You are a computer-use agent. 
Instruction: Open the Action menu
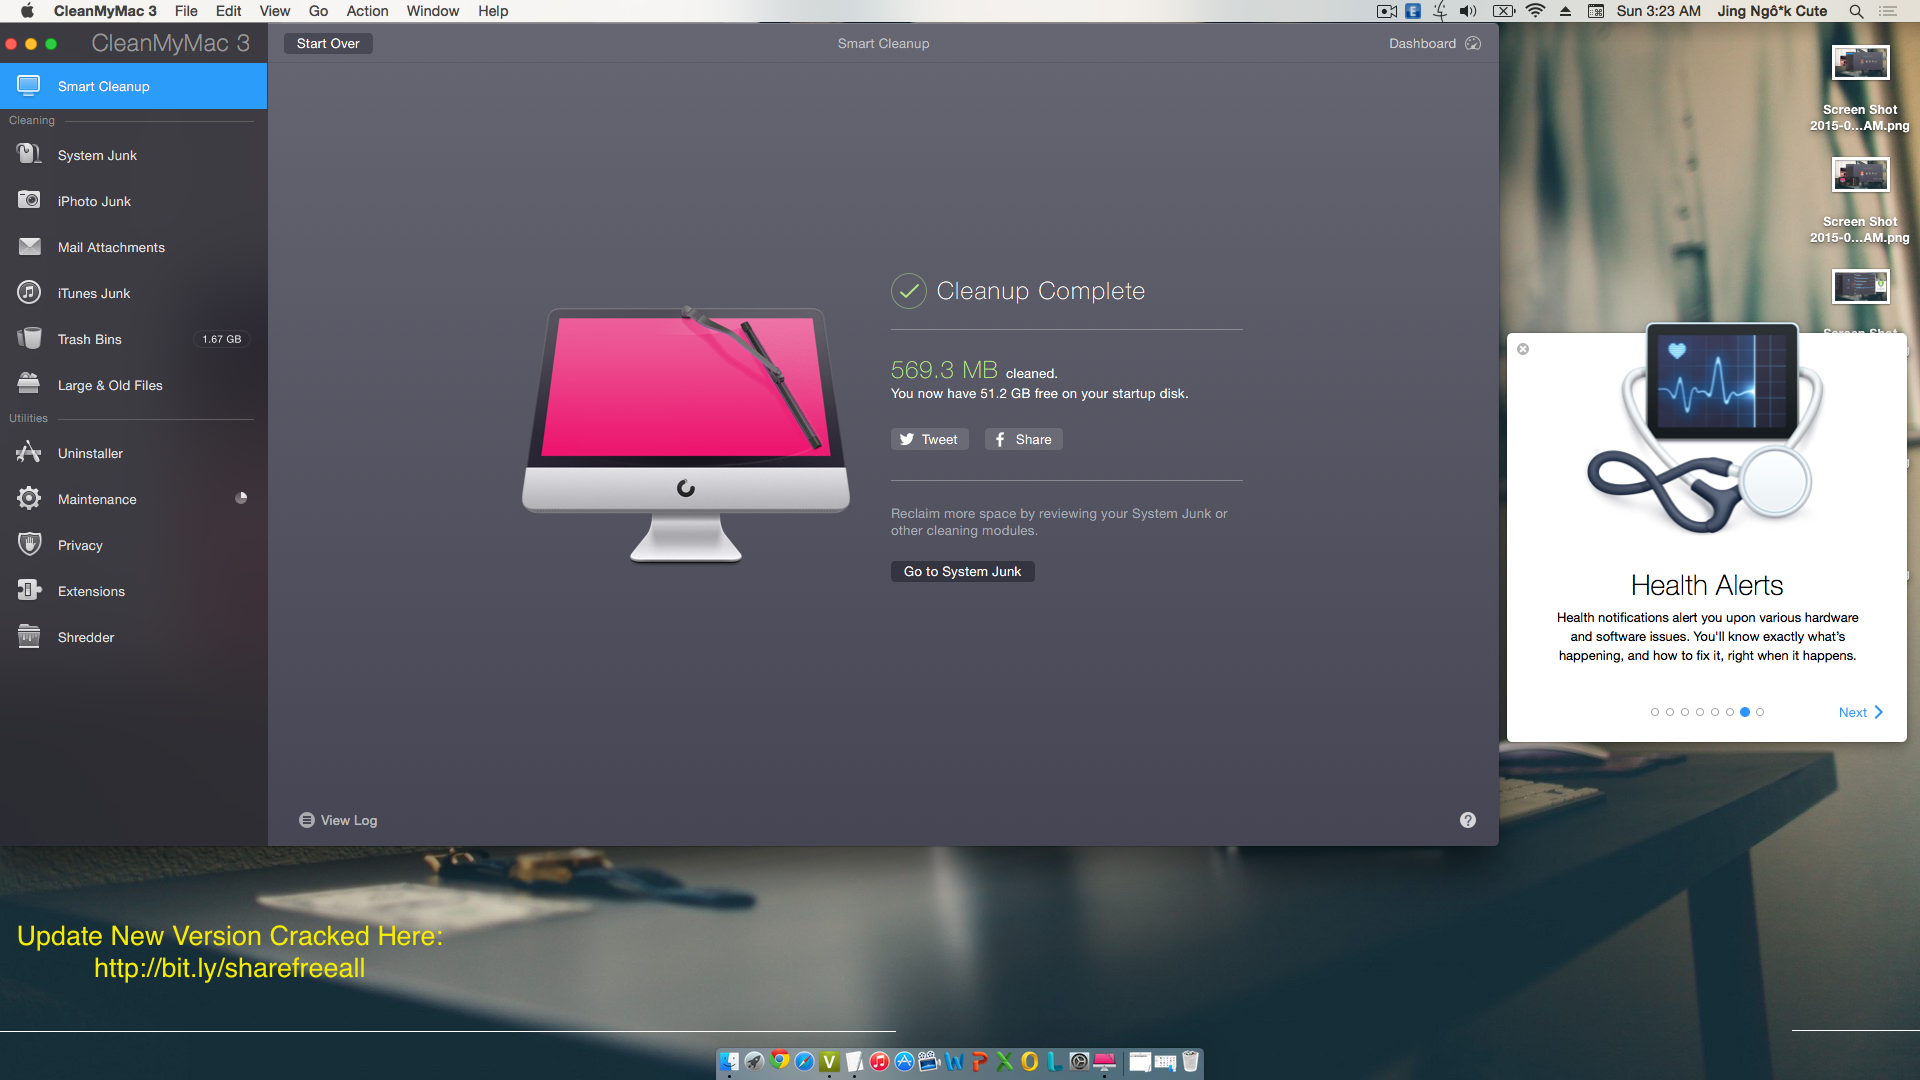[x=367, y=11]
